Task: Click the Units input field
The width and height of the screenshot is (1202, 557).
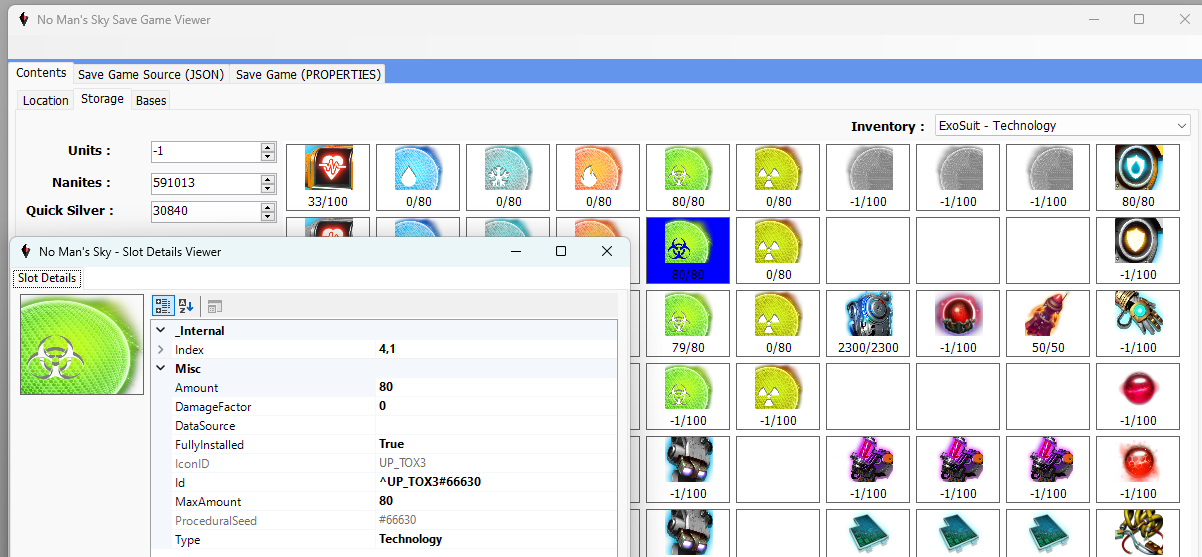Action: click(205, 152)
